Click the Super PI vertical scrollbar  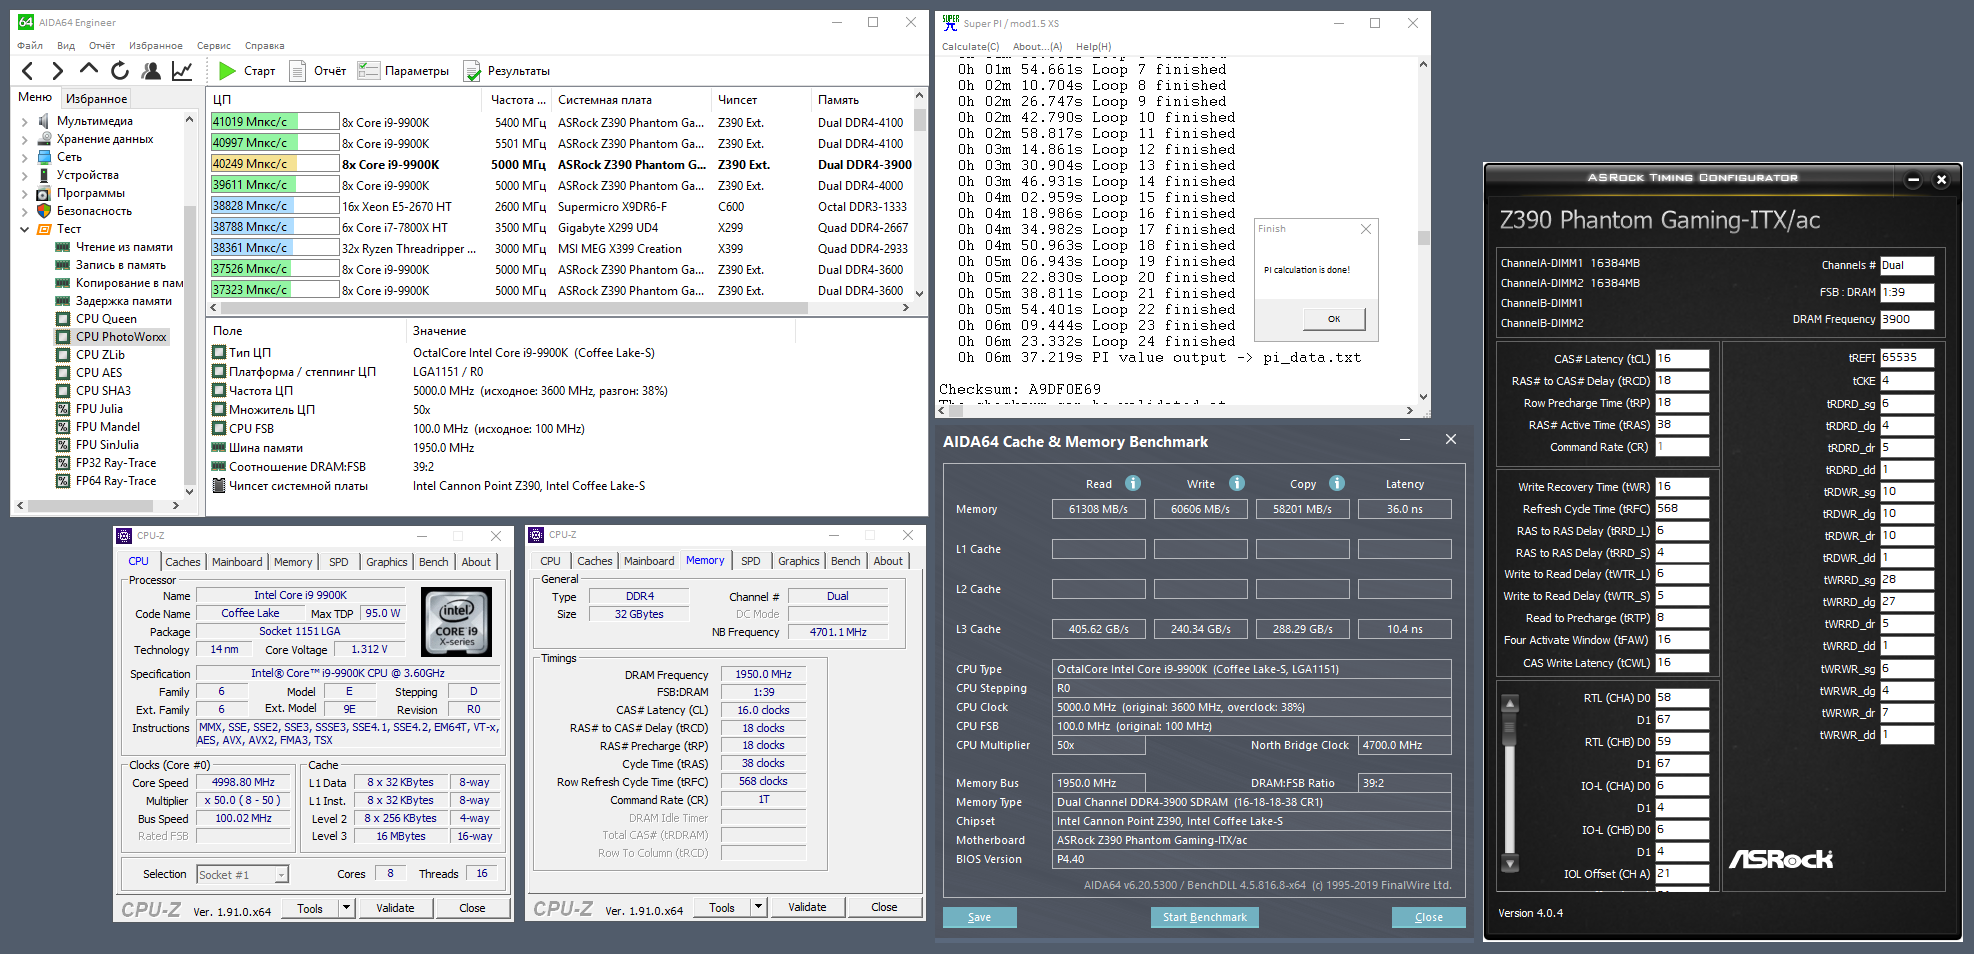point(1423,237)
